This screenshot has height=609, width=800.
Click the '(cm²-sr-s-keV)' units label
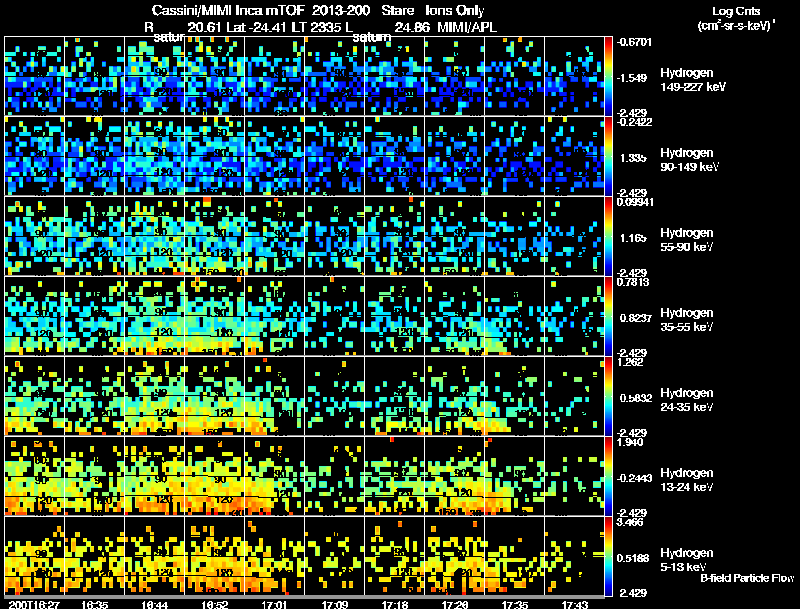(x=735, y=25)
